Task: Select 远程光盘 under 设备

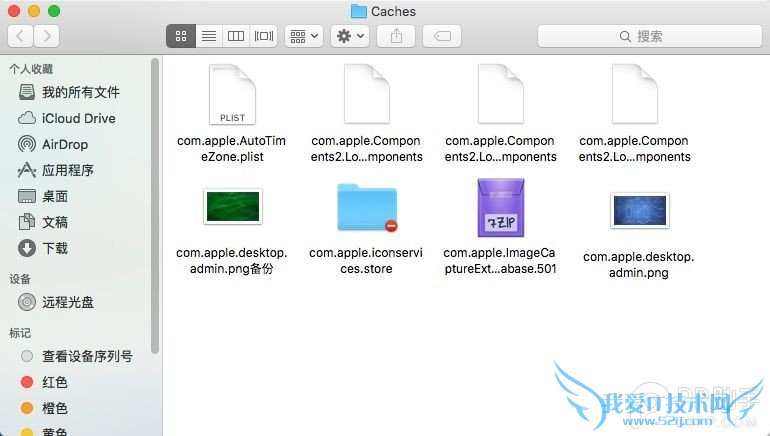Action: pyautogui.click(x=68, y=302)
